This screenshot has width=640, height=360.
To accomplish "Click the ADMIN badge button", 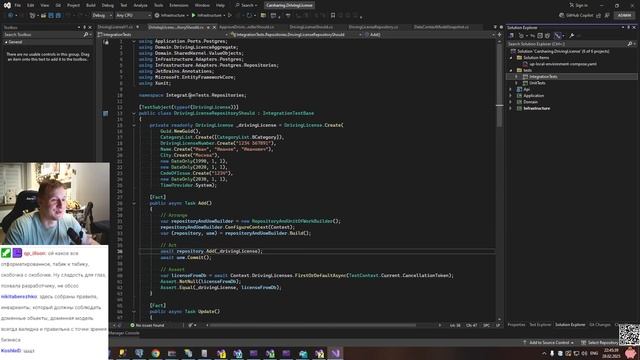I will click(x=624, y=15).
